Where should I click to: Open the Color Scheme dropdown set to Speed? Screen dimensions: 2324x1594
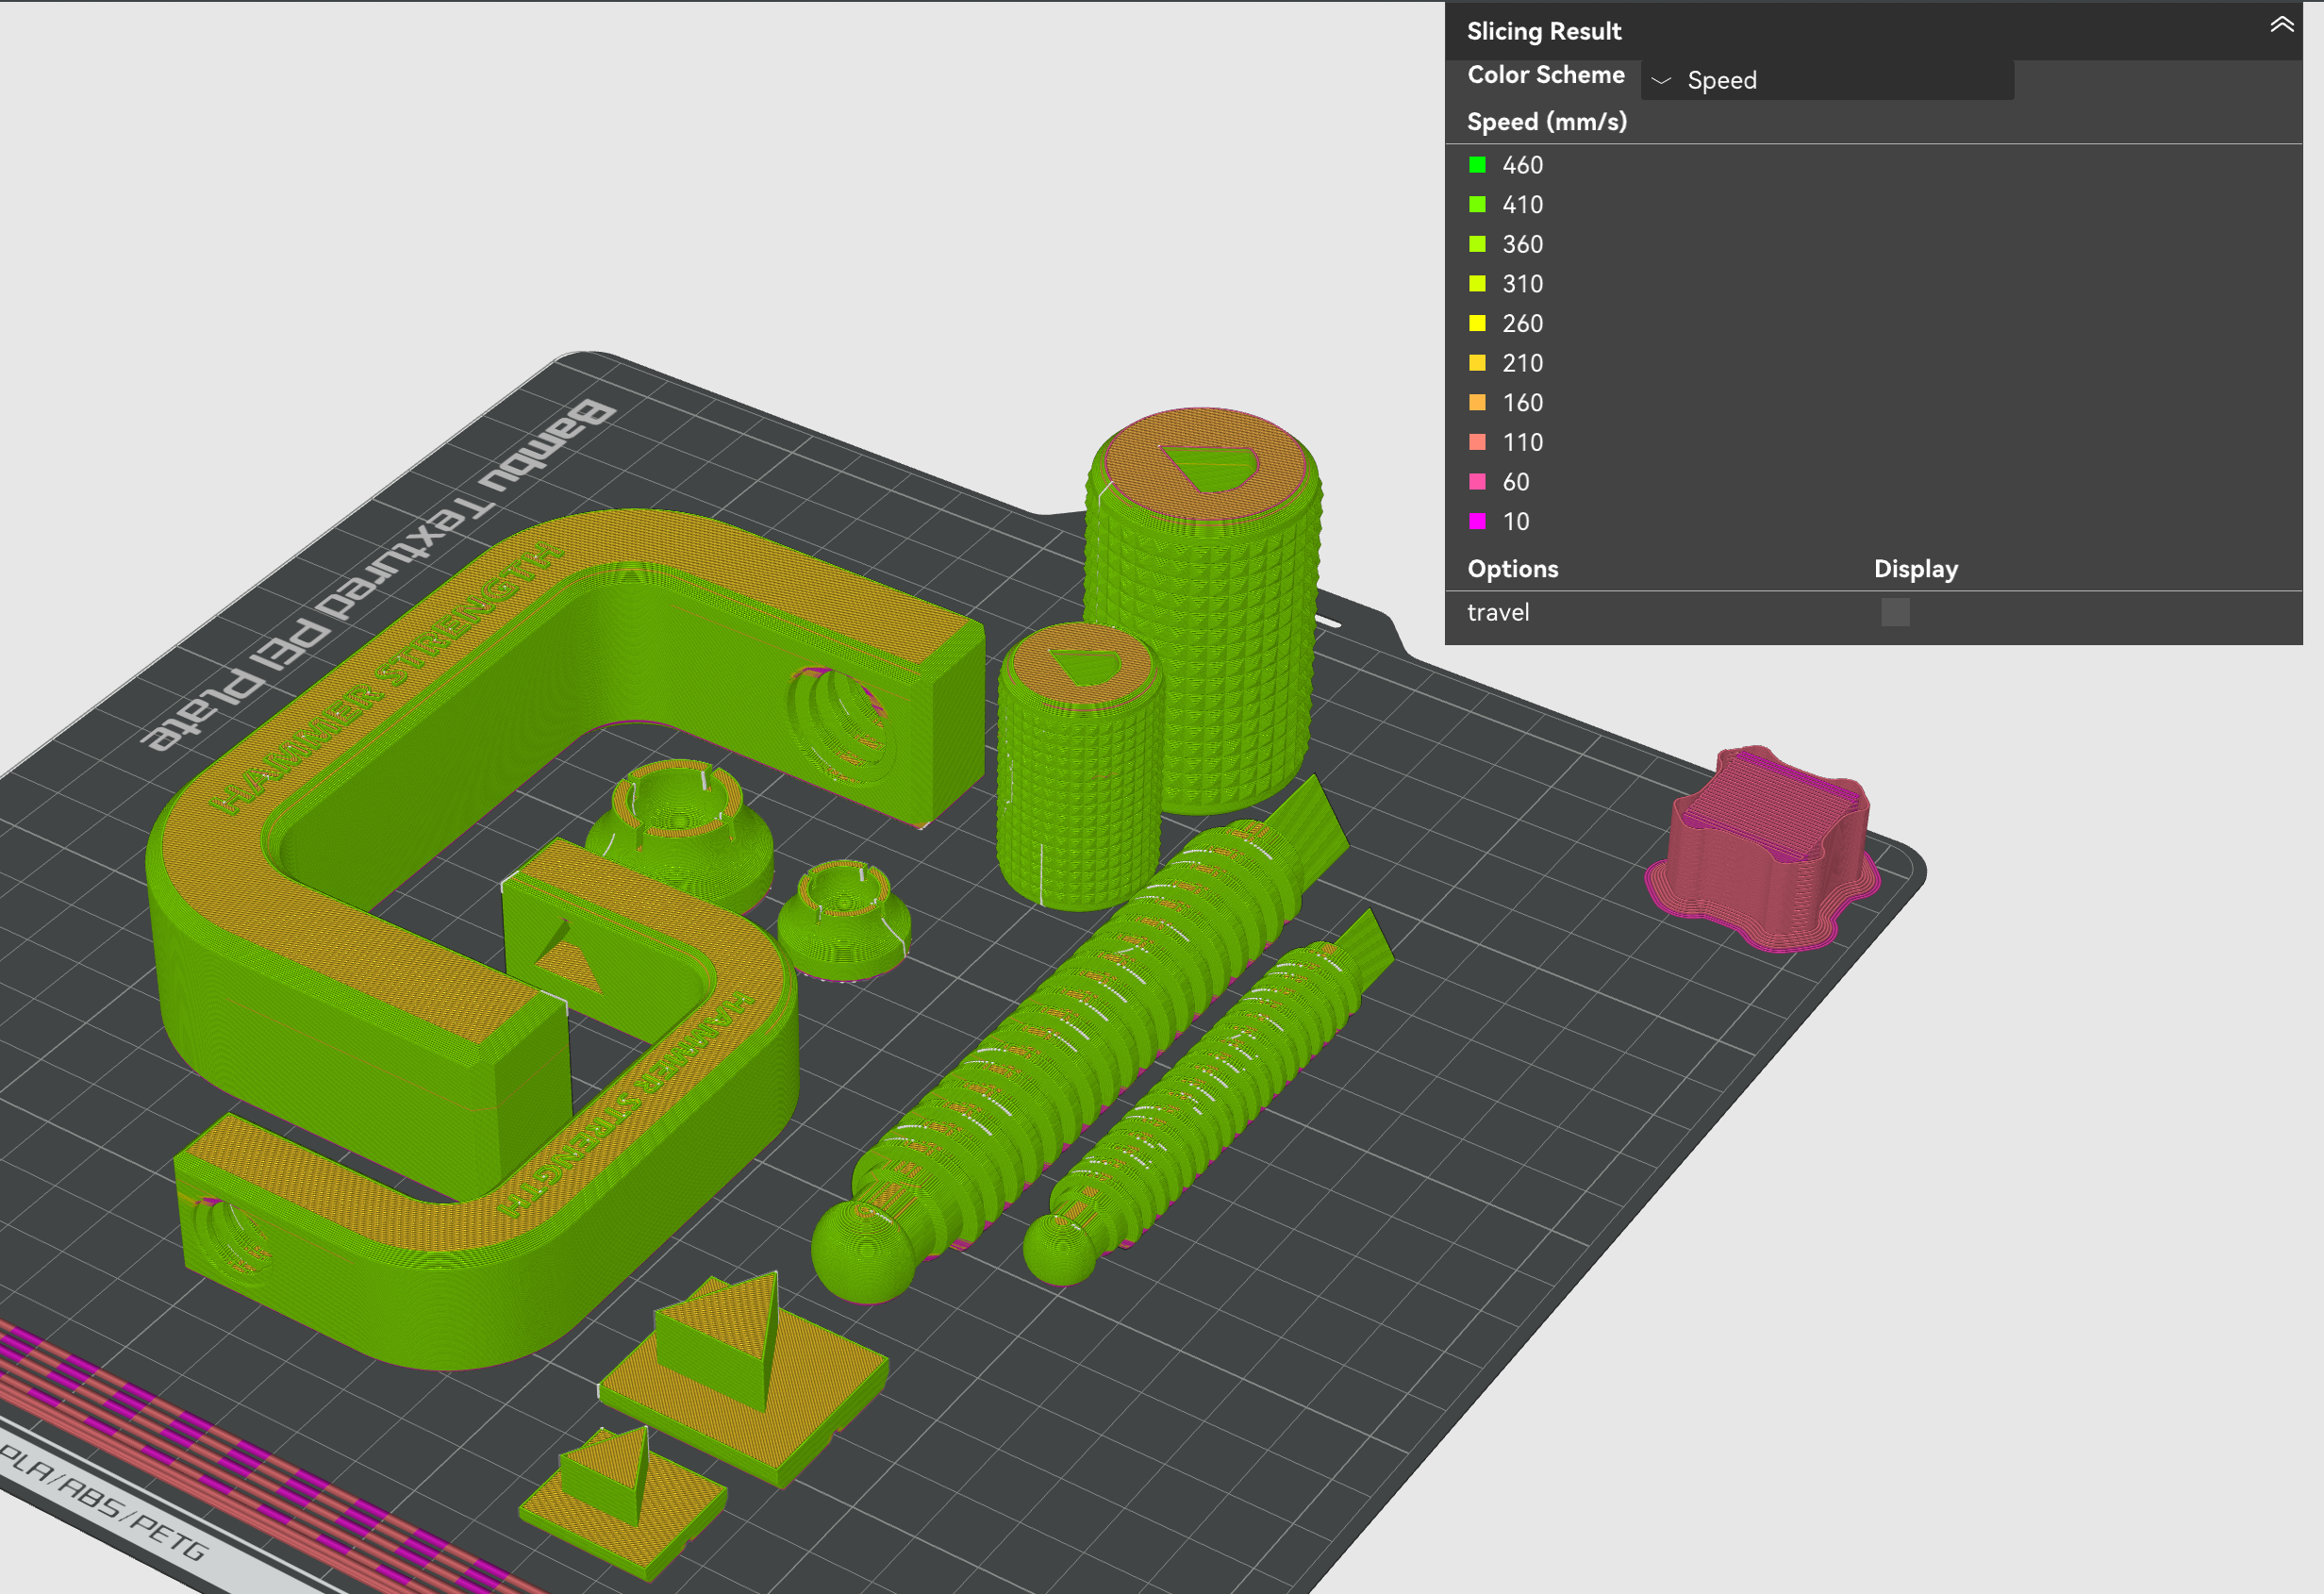point(1827,80)
